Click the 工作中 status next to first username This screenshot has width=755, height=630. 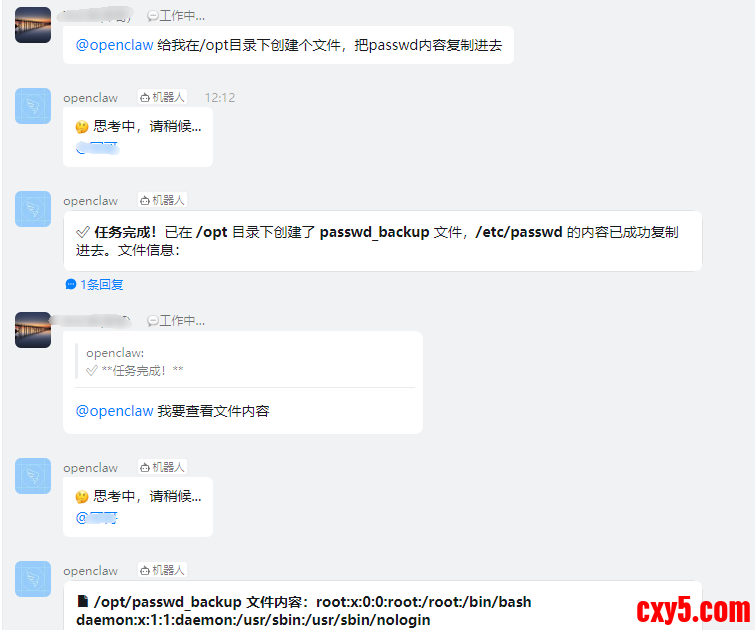176,16
